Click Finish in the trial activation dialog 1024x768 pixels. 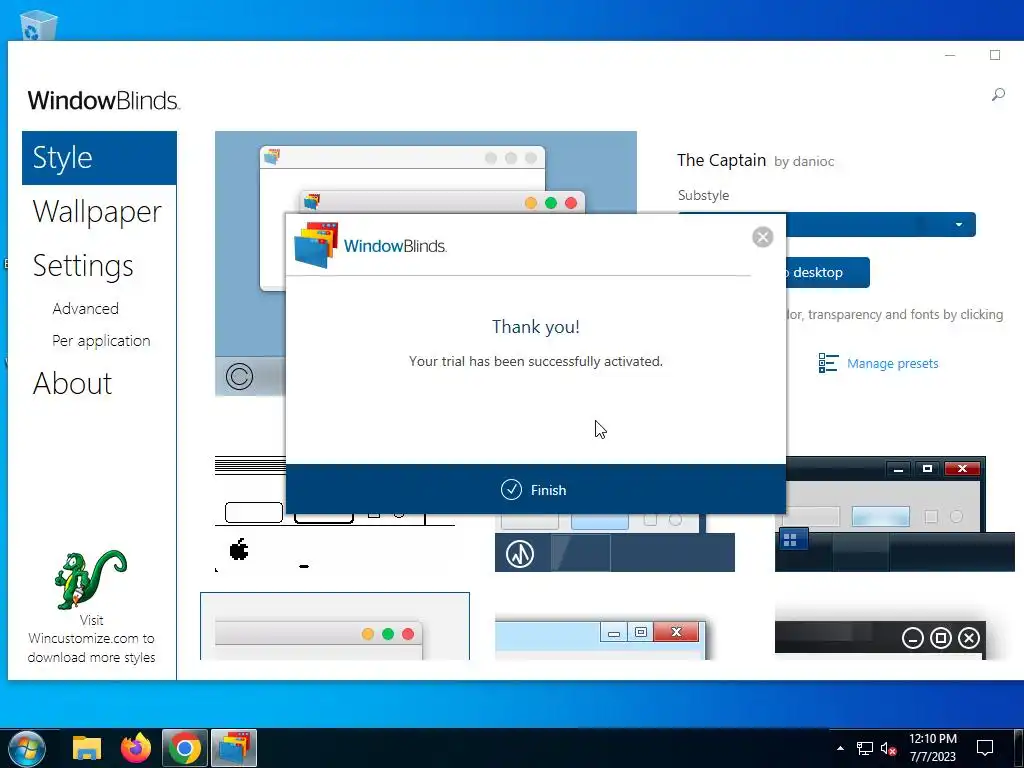click(535, 490)
